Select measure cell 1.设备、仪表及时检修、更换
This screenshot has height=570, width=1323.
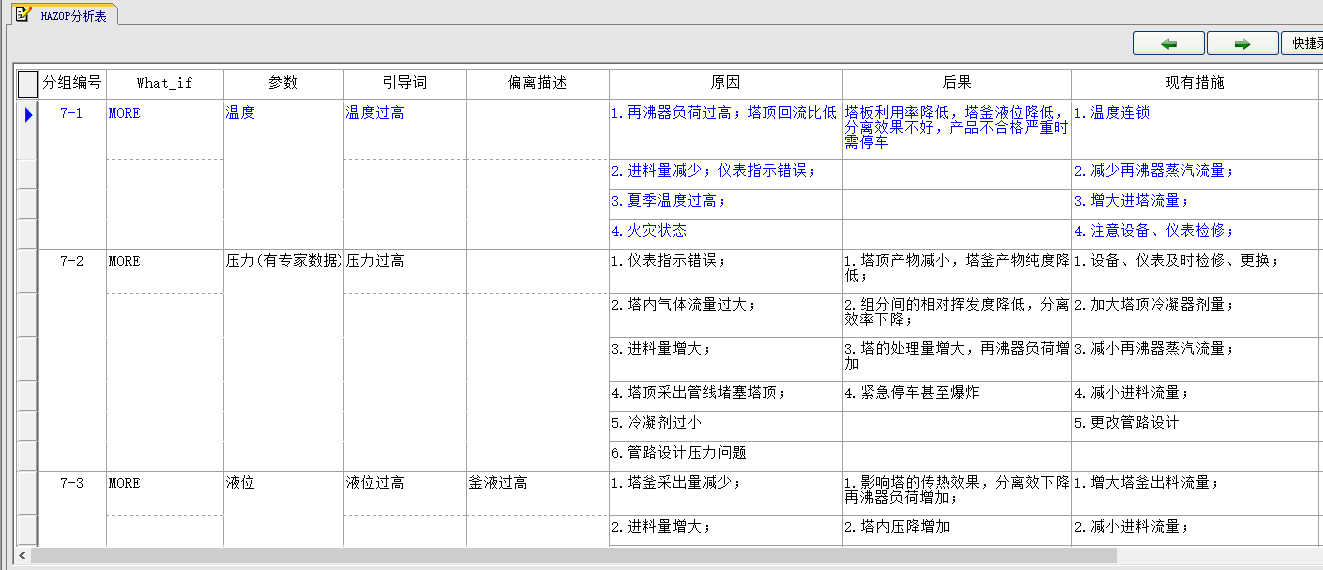[1195, 271]
